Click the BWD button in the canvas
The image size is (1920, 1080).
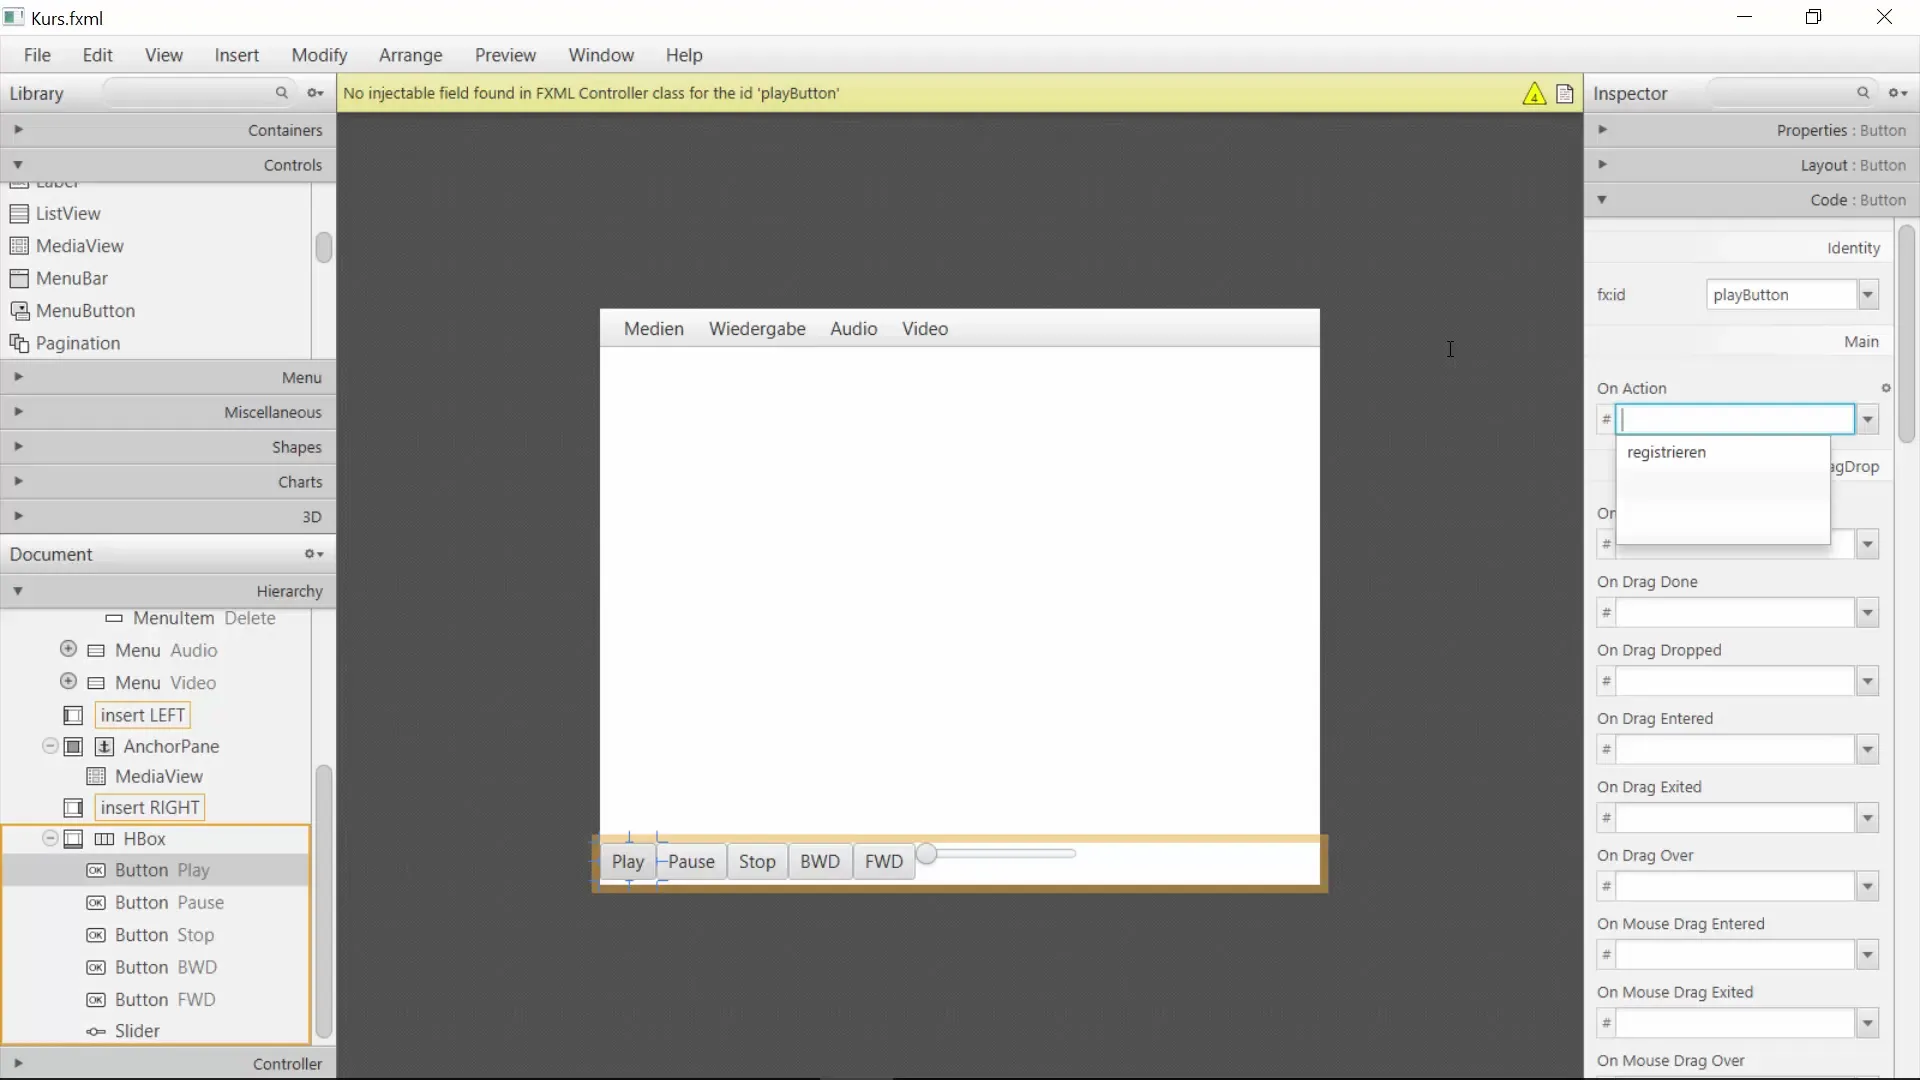tap(820, 862)
